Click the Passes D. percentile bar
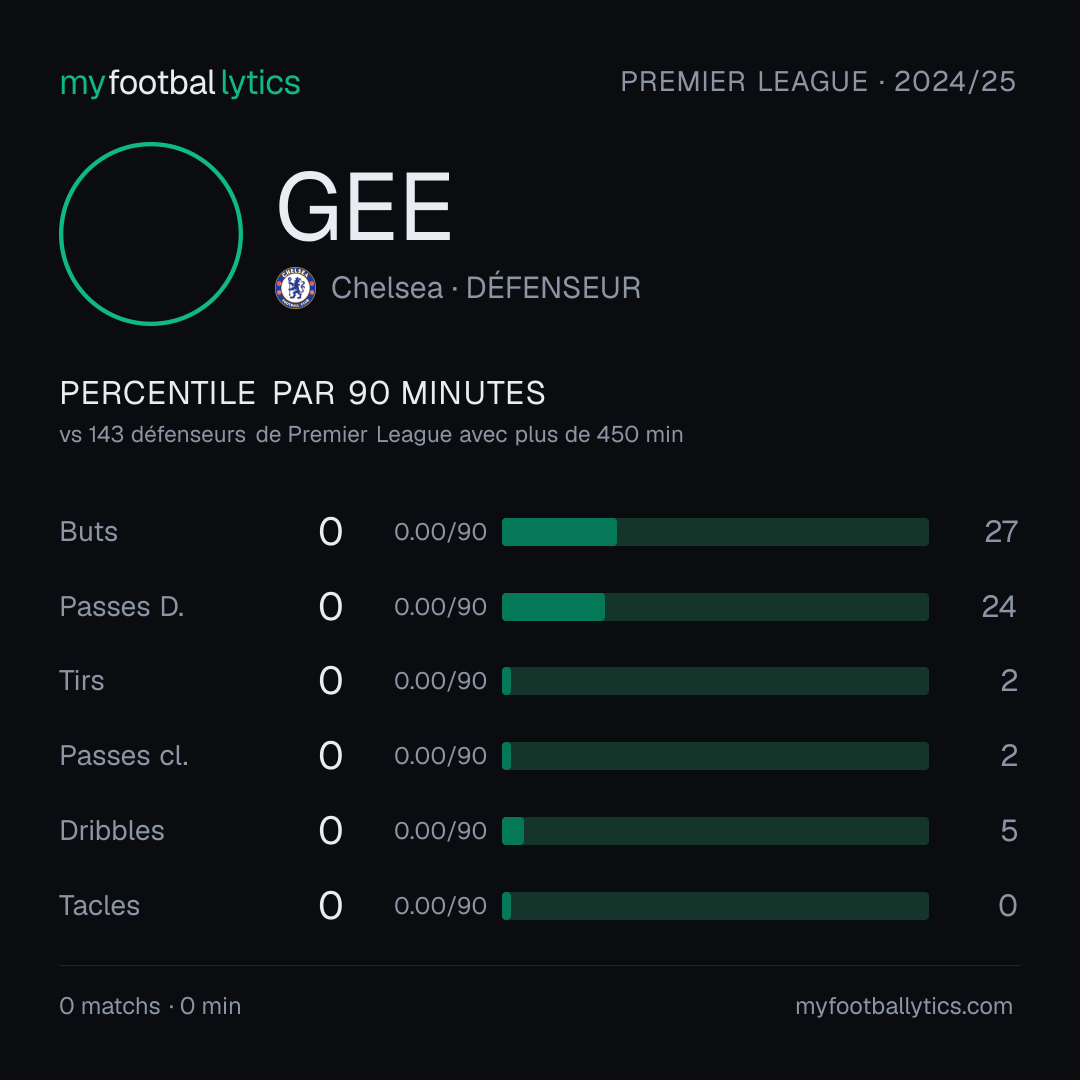 715,607
